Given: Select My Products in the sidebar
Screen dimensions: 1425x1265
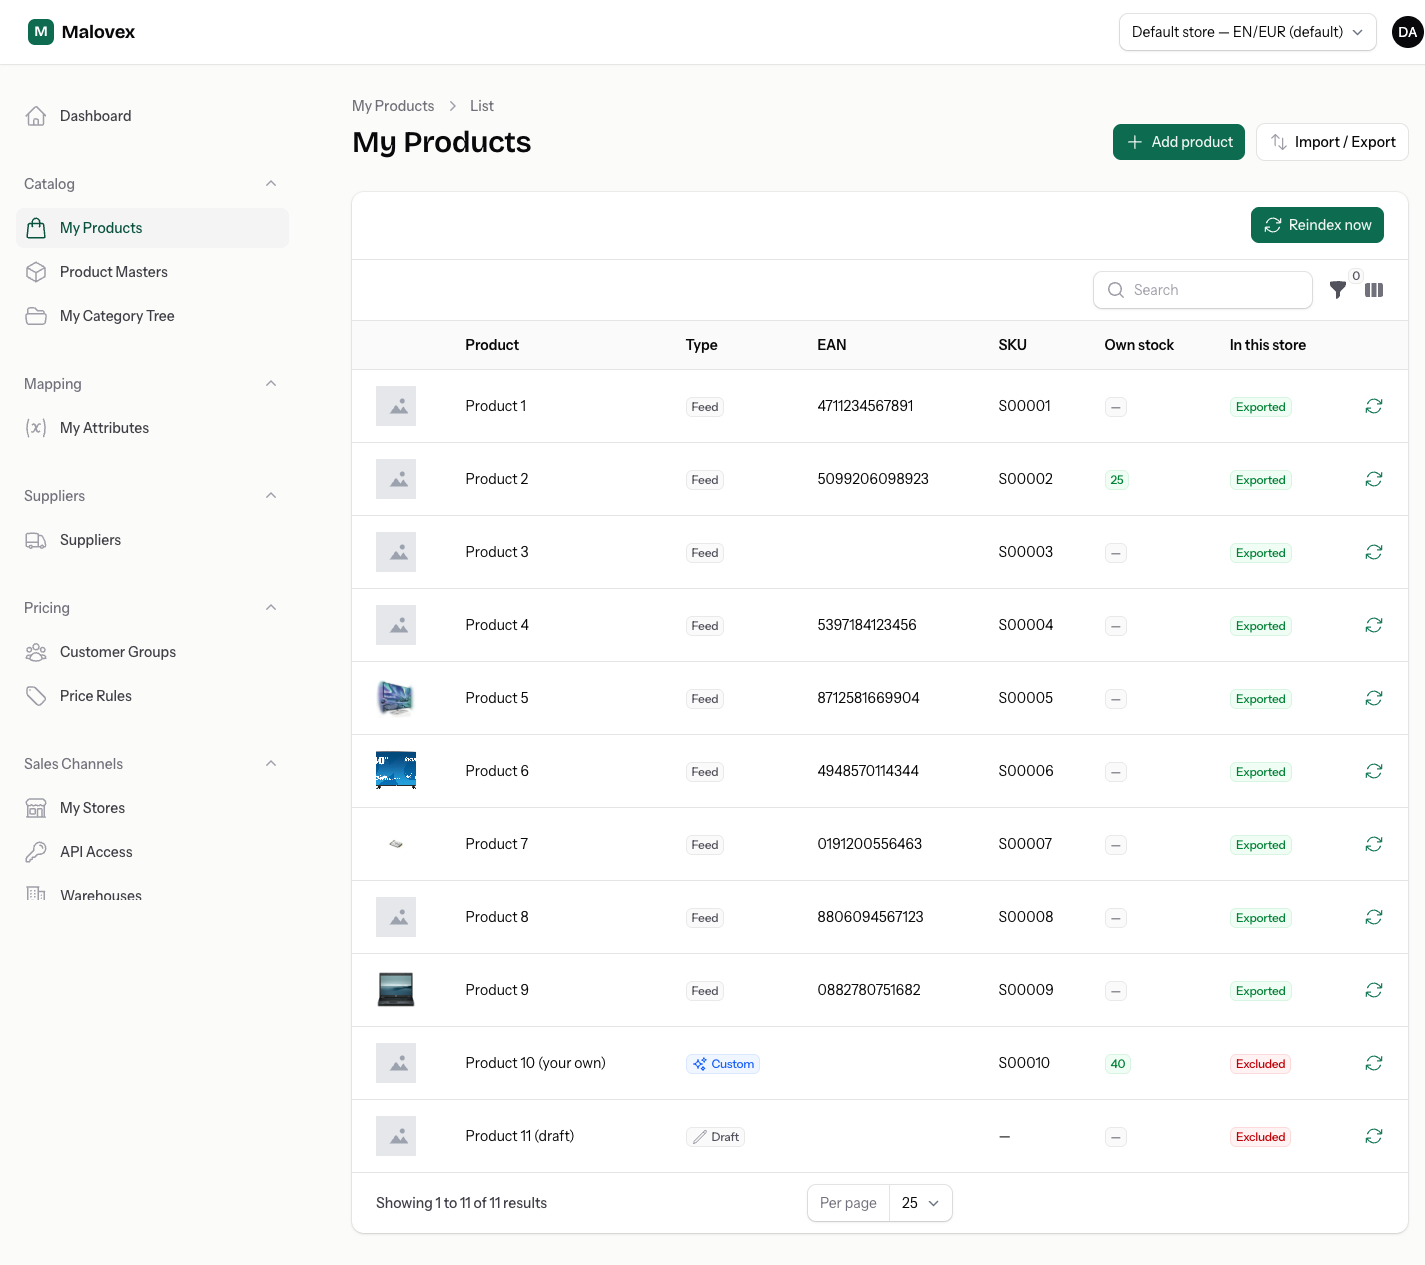Looking at the screenshot, I should [152, 228].
